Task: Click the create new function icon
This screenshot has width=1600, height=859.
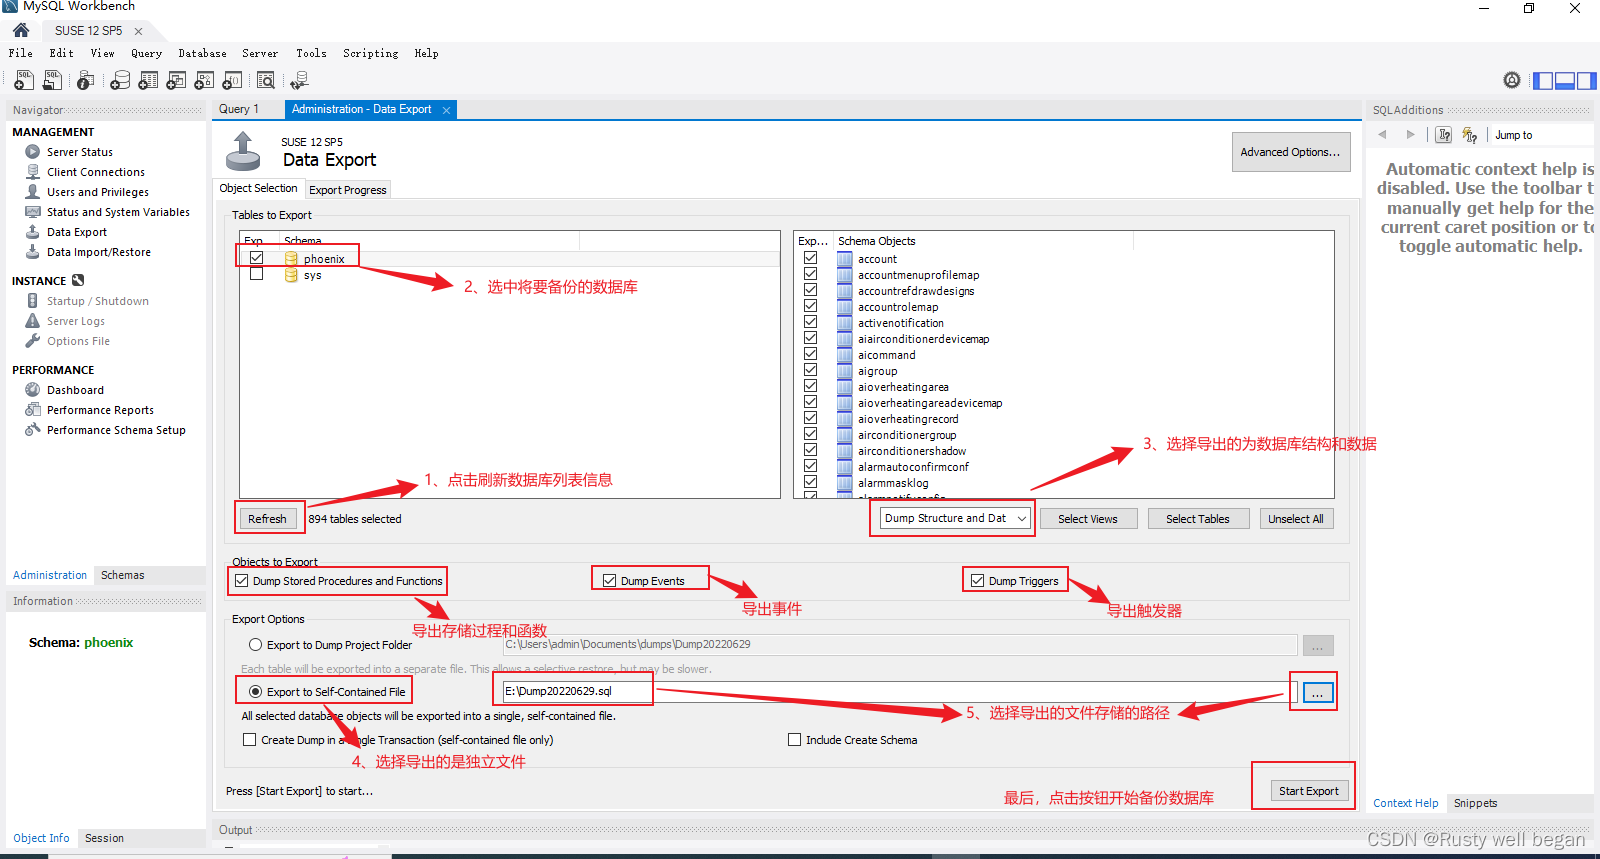Action: (x=232, y=80)
